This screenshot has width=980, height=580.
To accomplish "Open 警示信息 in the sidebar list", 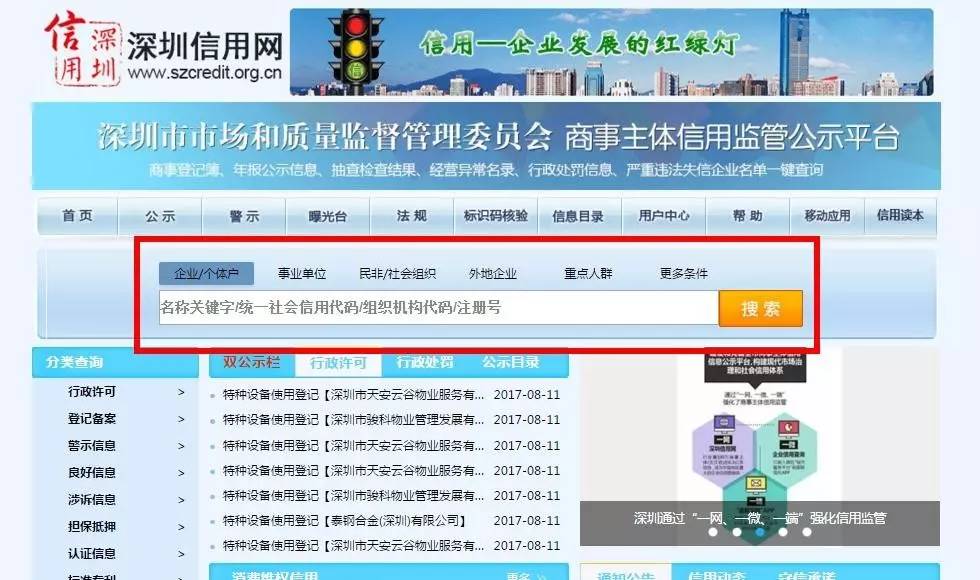I will 92,446.
